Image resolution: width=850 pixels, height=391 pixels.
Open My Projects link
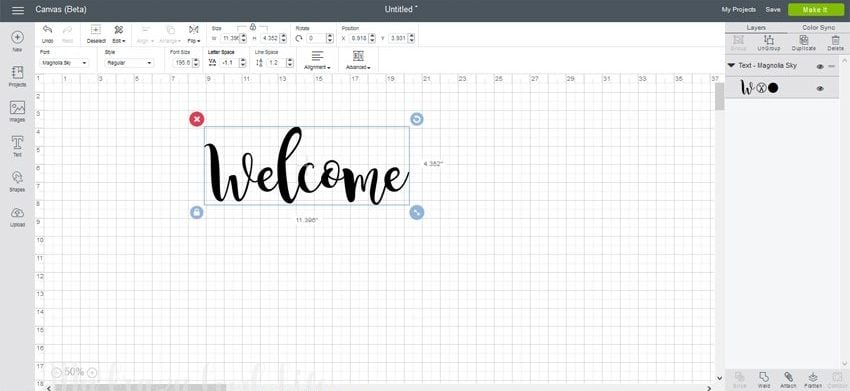[x=738, y=10]
